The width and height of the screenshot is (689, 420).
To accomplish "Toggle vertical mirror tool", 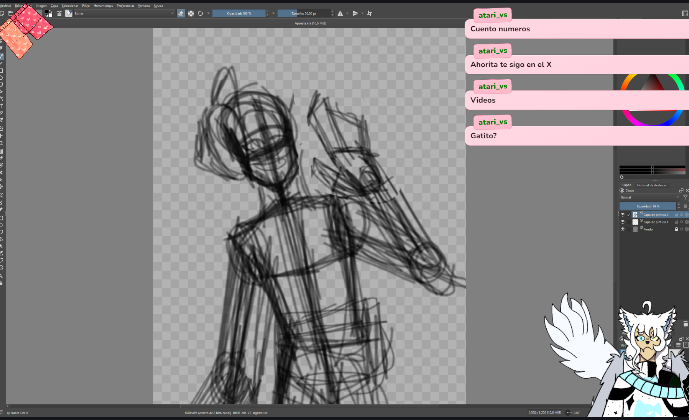I will [x=355, y=14].
